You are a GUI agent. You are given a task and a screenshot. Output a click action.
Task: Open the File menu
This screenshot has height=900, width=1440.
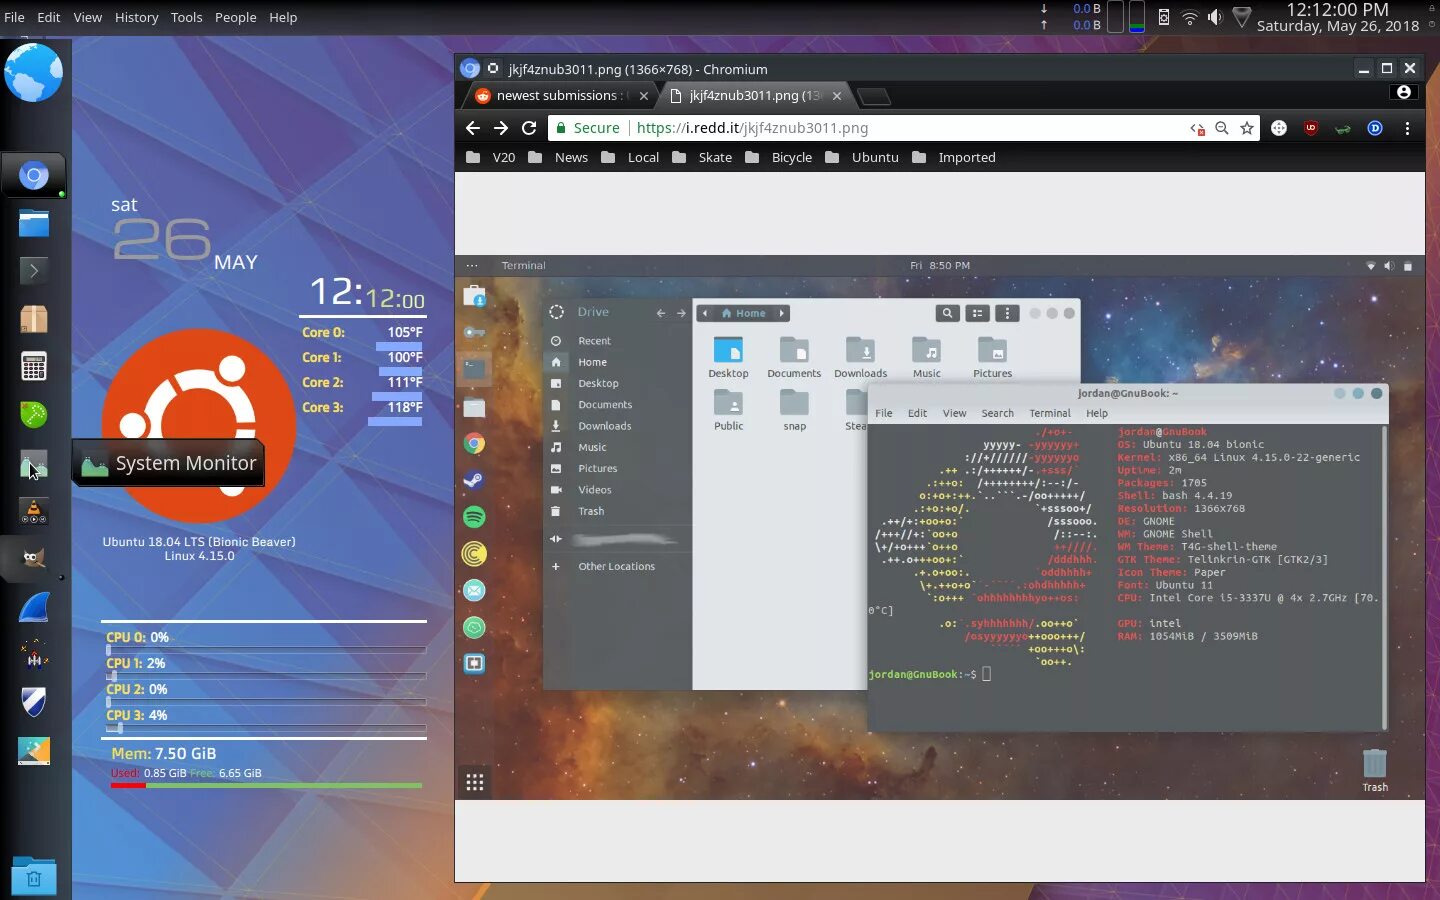(x=14, y=17)
